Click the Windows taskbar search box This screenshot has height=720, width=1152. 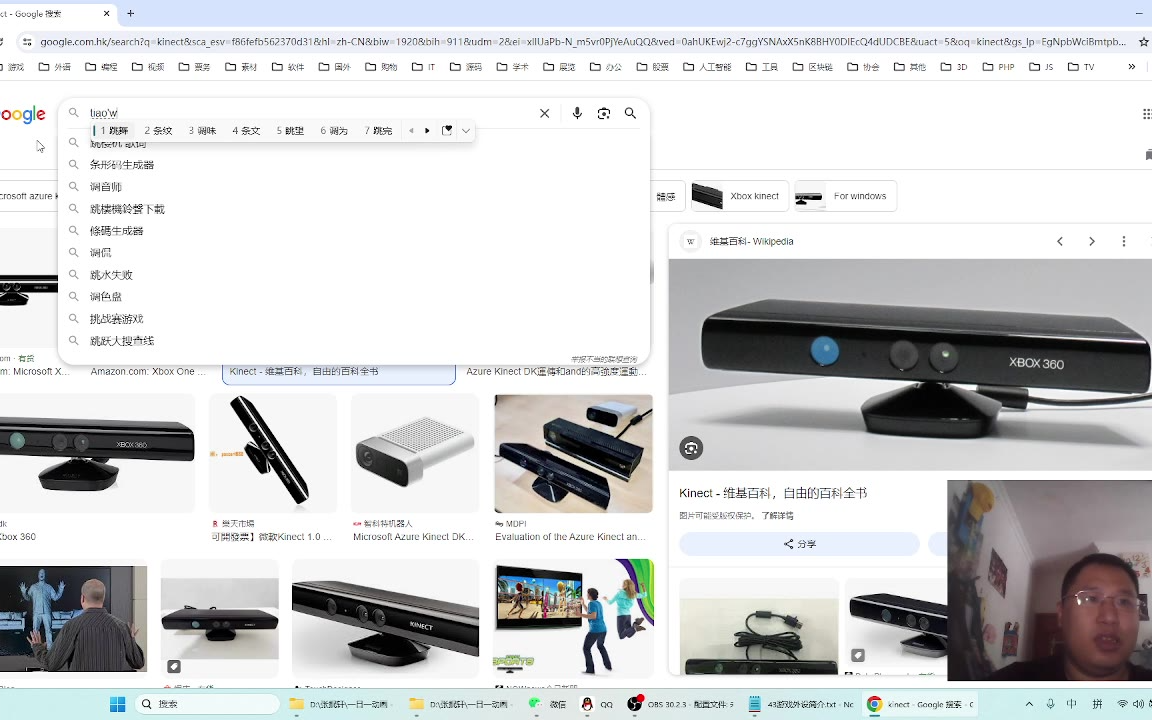coord(208,704)
